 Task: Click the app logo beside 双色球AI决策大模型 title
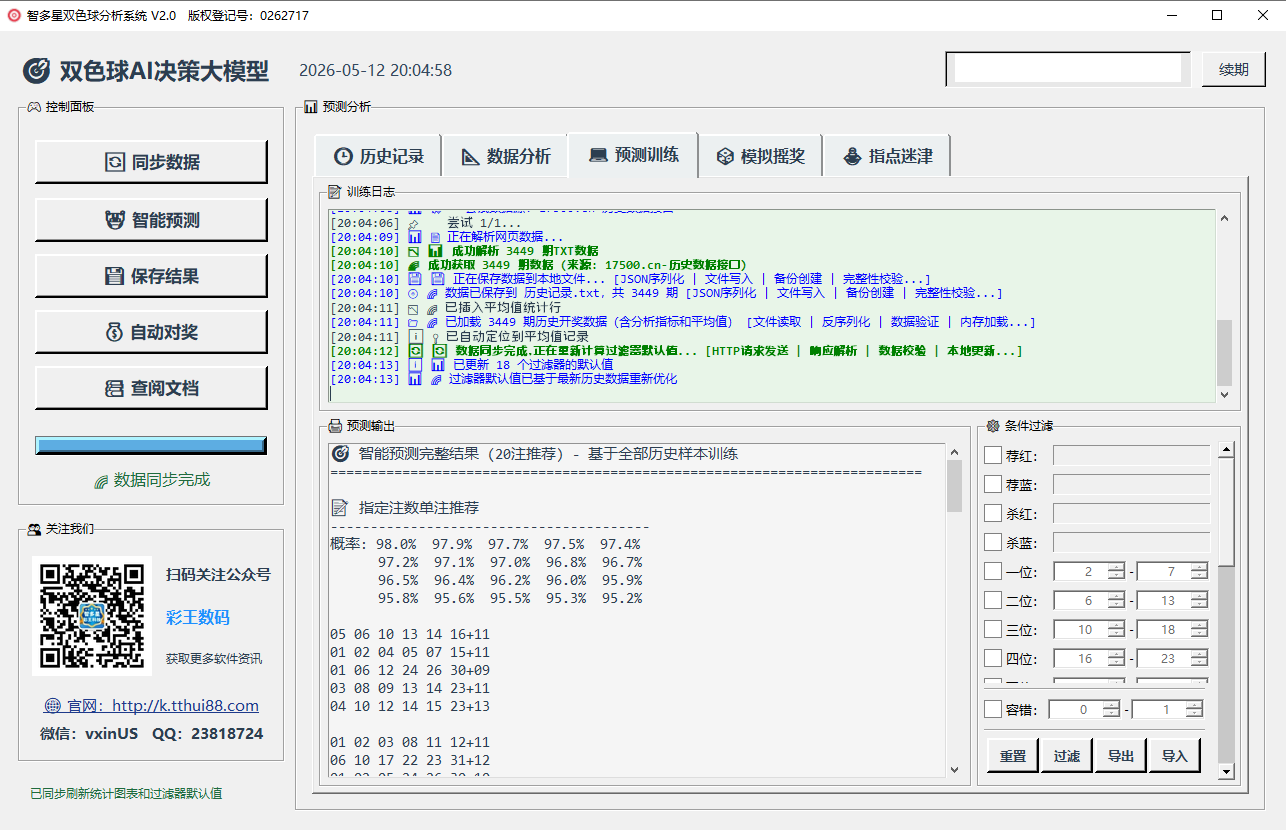coord(36,71)
